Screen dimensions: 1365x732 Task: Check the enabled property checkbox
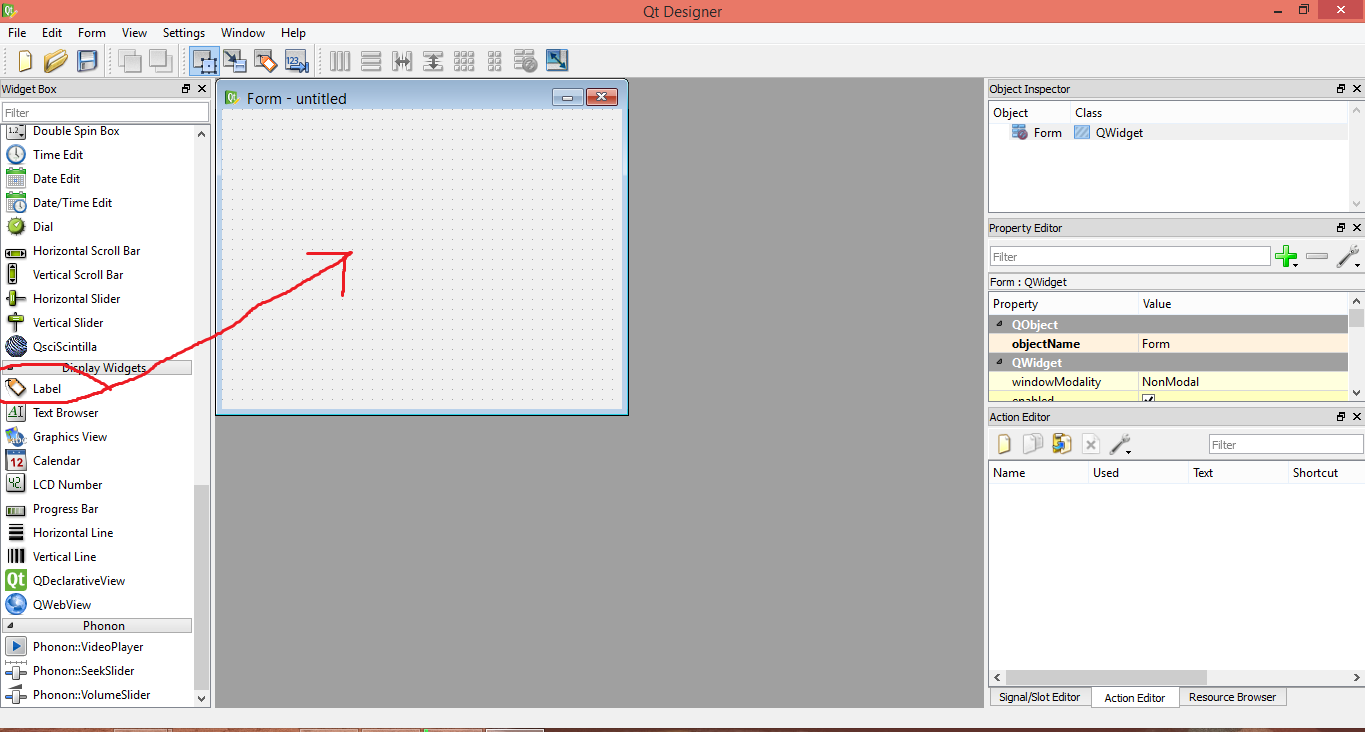(1150, 397)
